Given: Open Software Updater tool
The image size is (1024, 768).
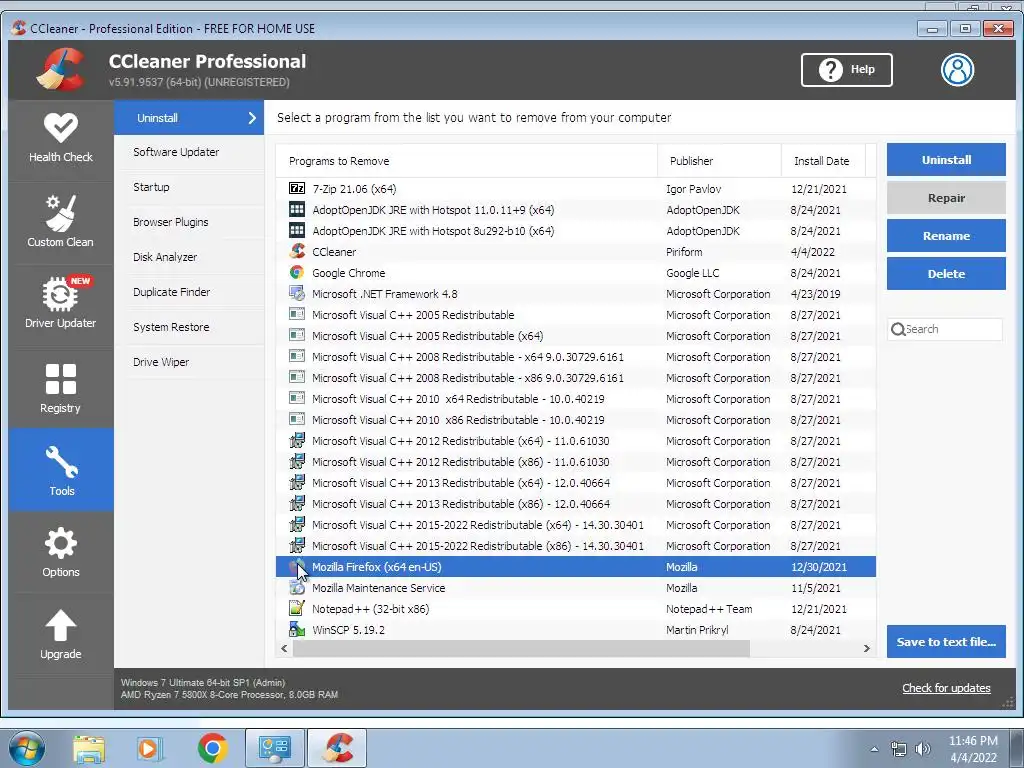Looking at the screenshot, I should pyautogui.click(x=189, y=152).
